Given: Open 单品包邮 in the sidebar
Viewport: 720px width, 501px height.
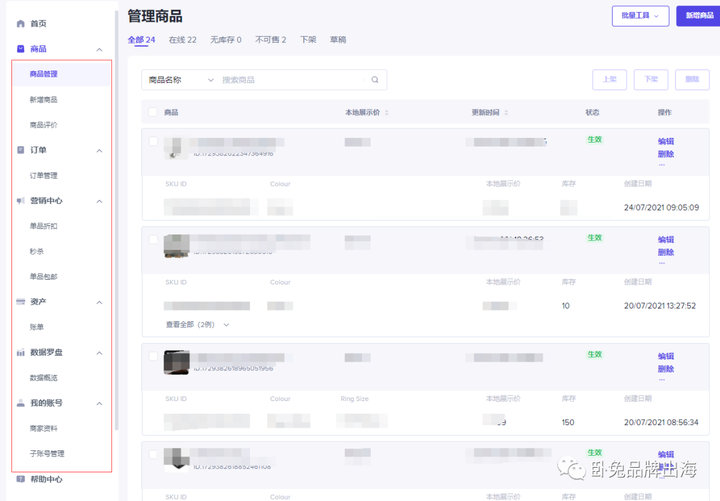Looking at the screenshot, I should pyautogui.click(x=44, y=276).
